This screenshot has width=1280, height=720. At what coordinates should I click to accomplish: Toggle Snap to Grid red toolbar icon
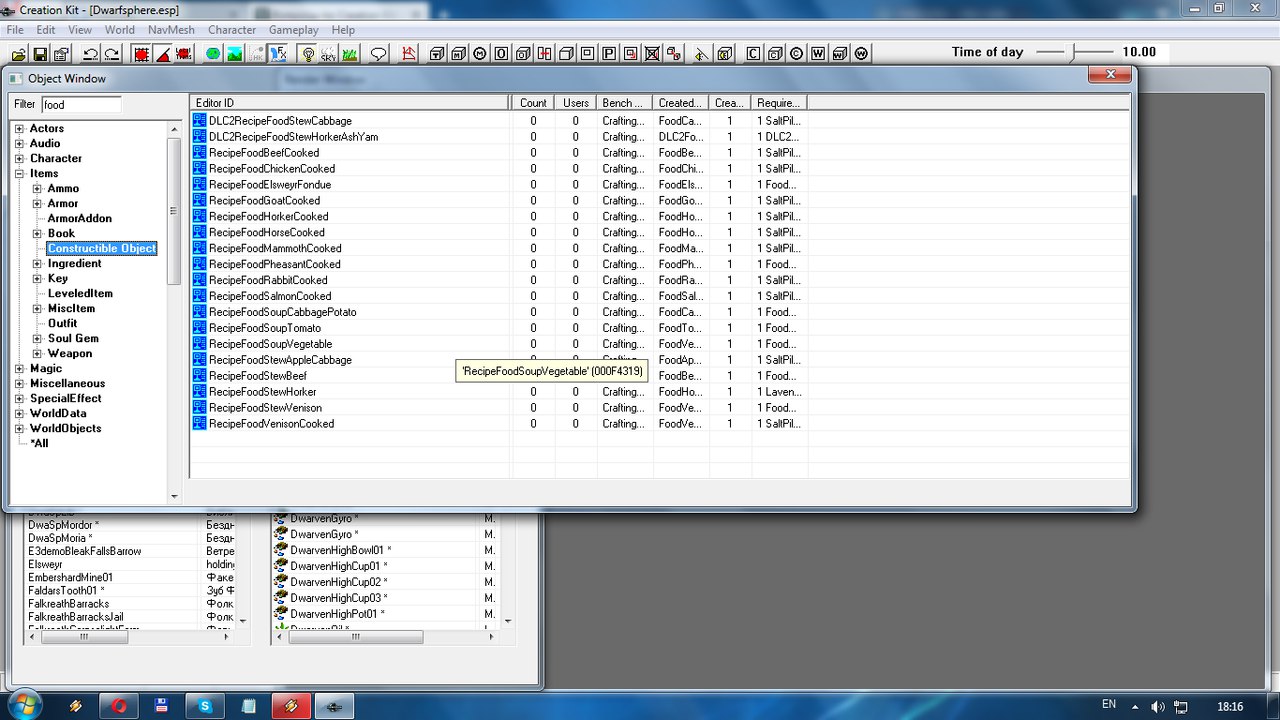141,53
